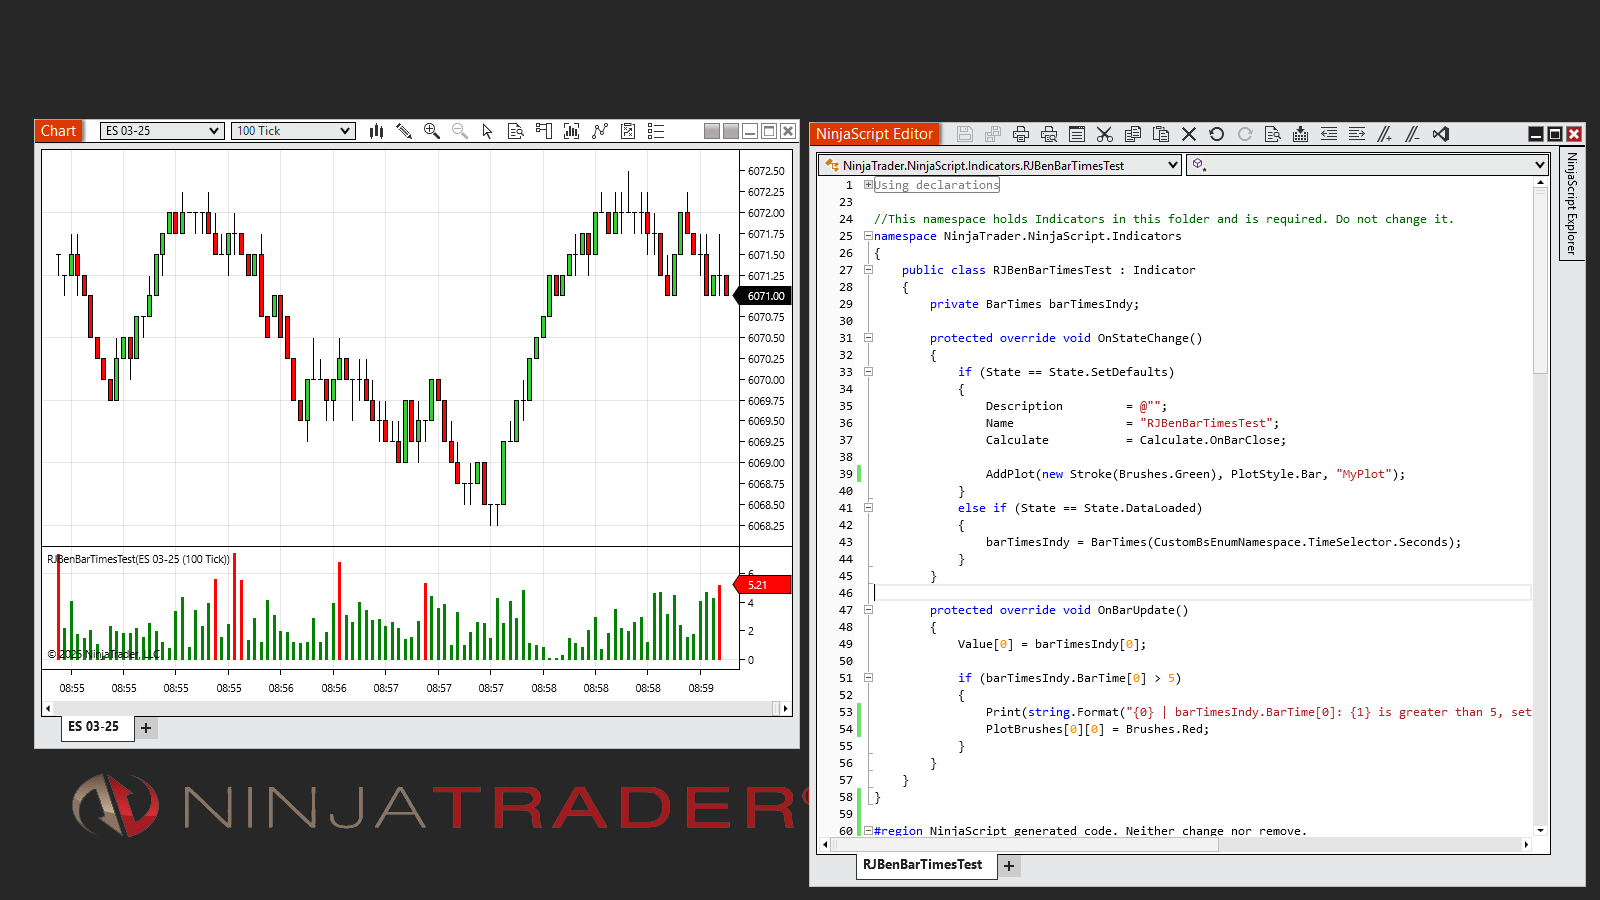
Task: Click the AddPlot code line 39
Action: (x=1195, y=474)
